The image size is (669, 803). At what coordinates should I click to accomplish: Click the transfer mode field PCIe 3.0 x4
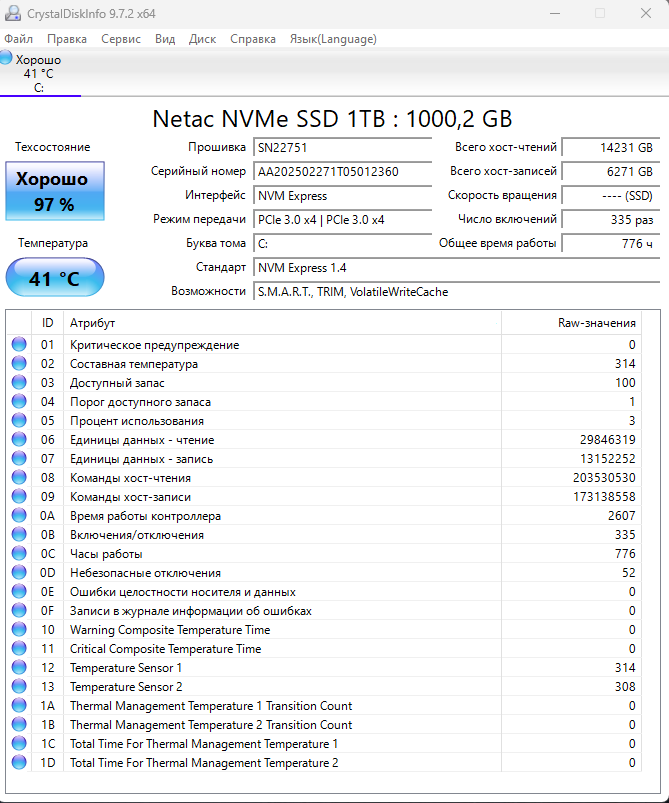click(343, 220)
